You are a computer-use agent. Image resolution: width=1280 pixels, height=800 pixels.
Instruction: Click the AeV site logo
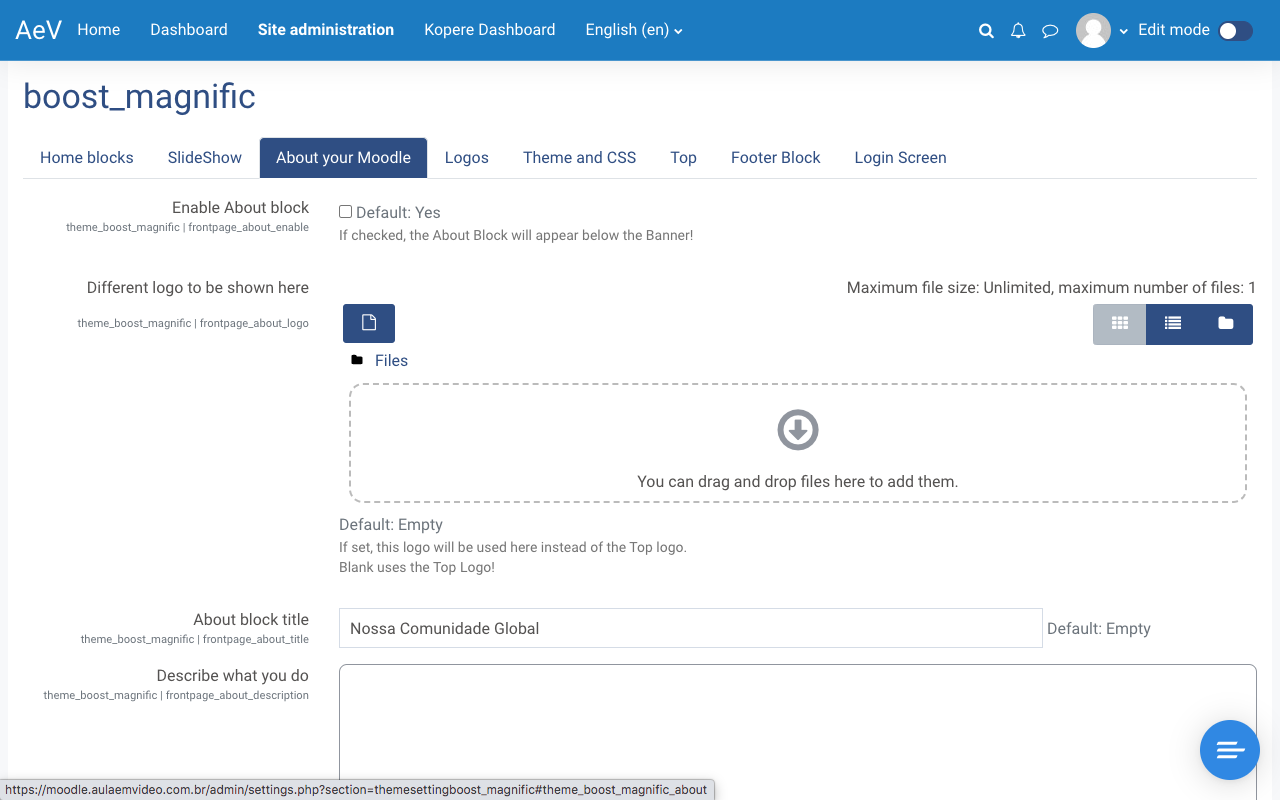coord(38,30)
